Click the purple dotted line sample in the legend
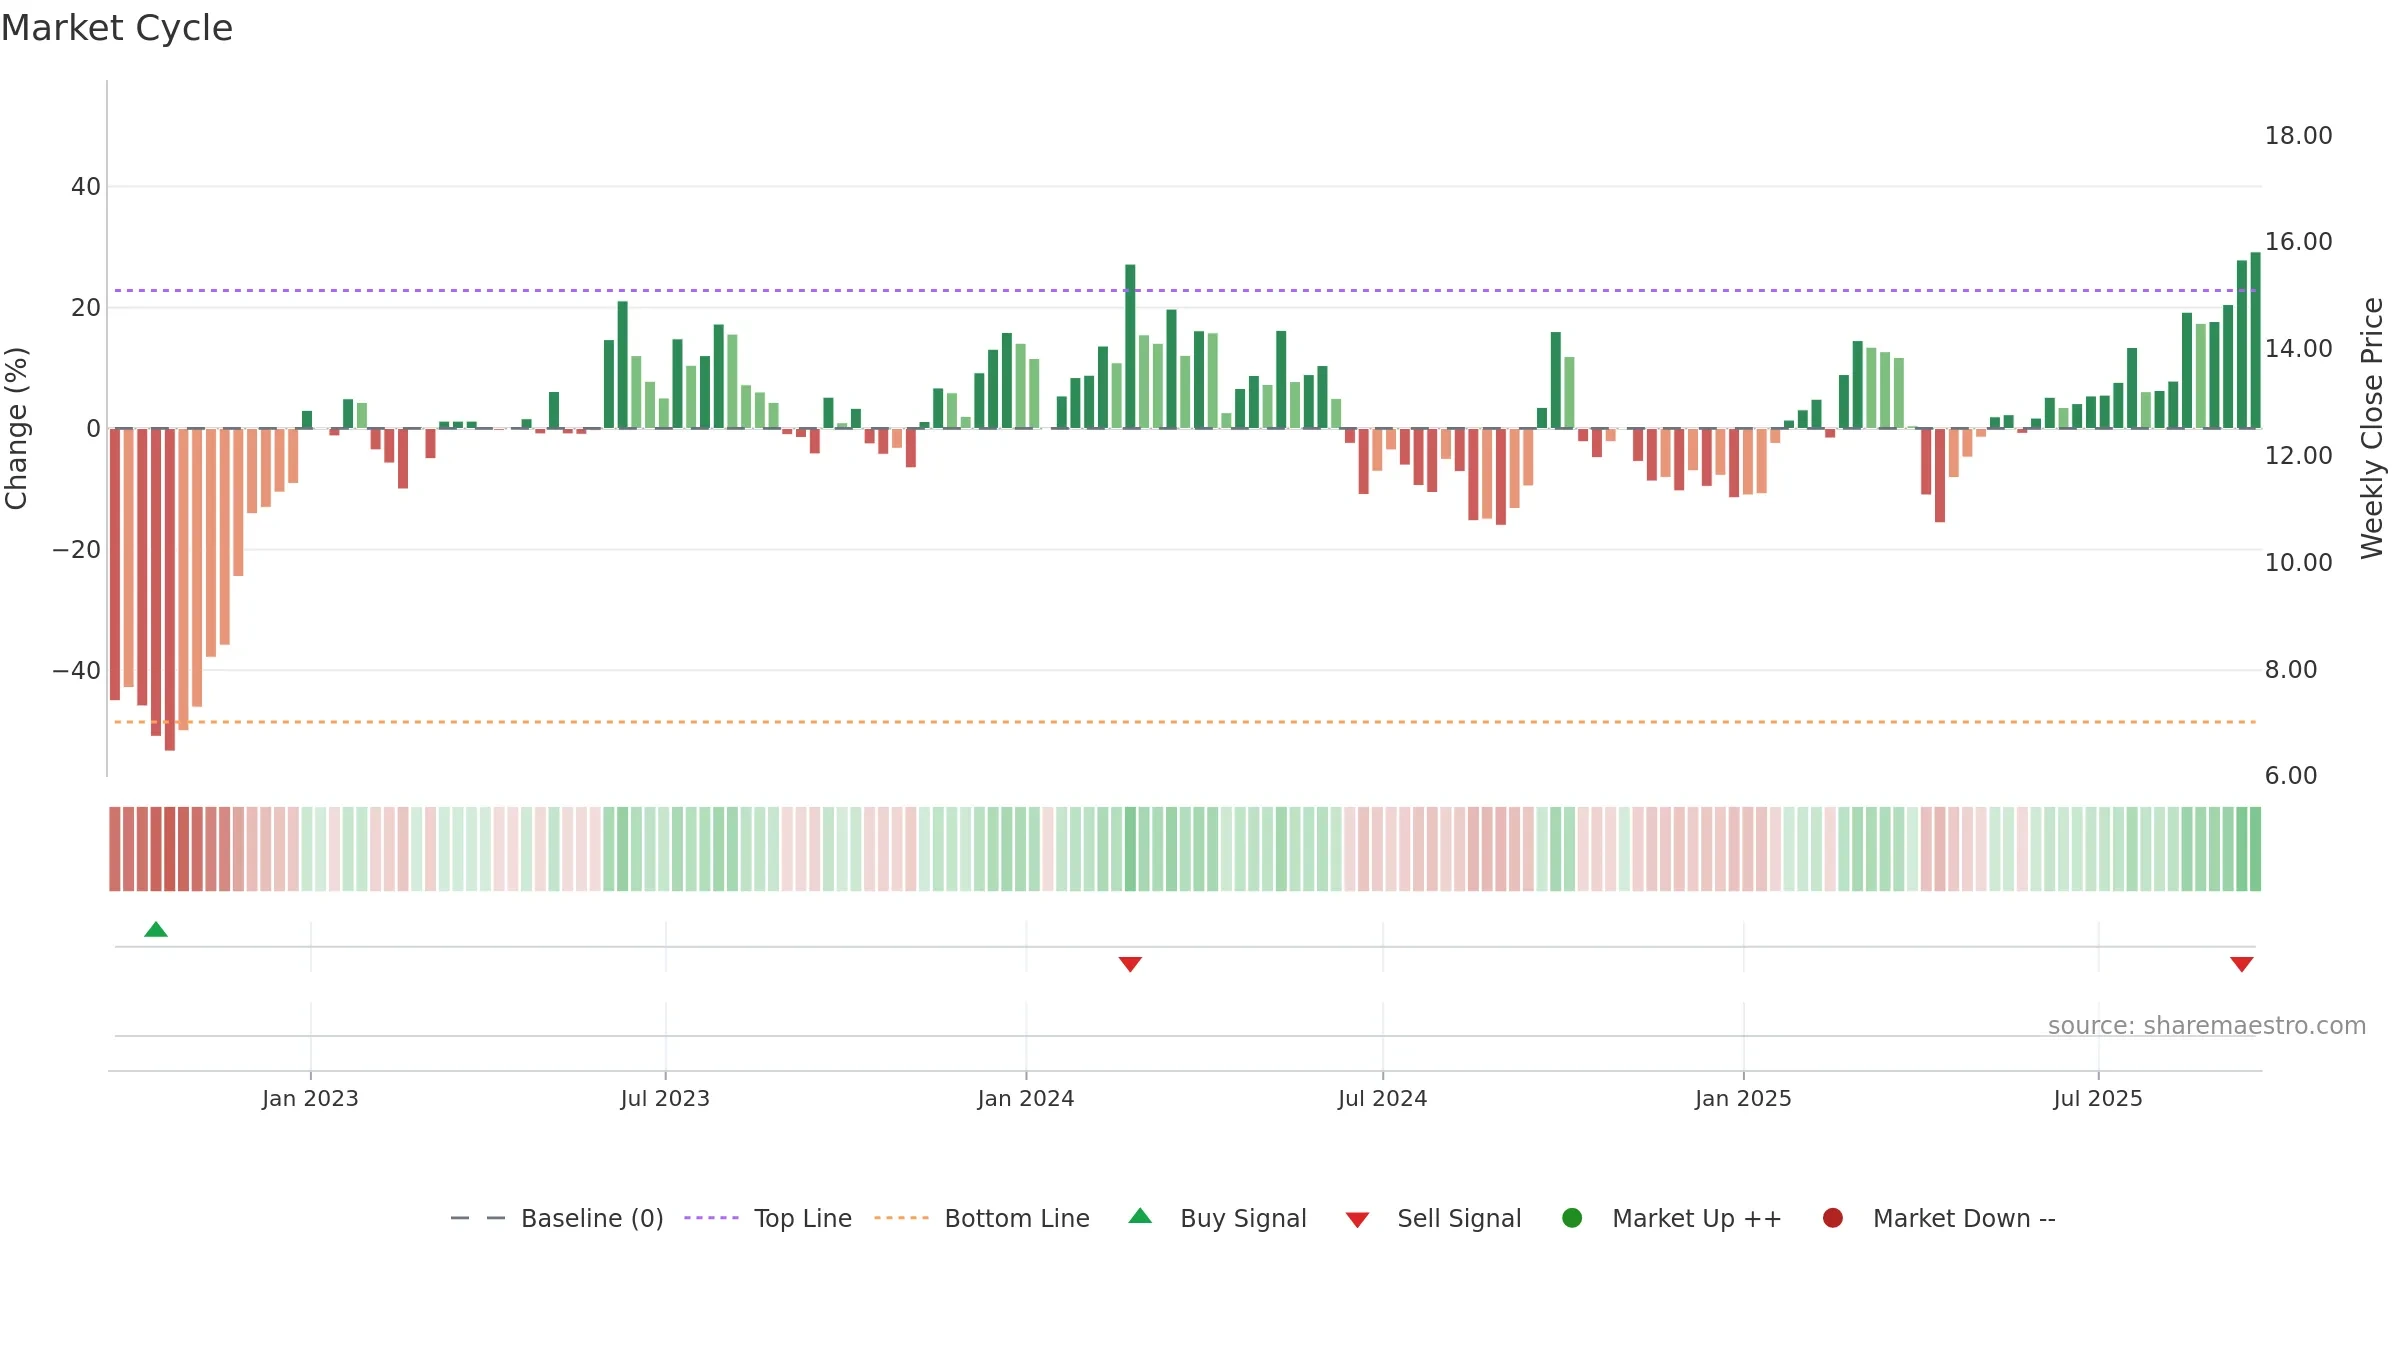This screenshot has height=1350, width=2400. click(711, 1218)
